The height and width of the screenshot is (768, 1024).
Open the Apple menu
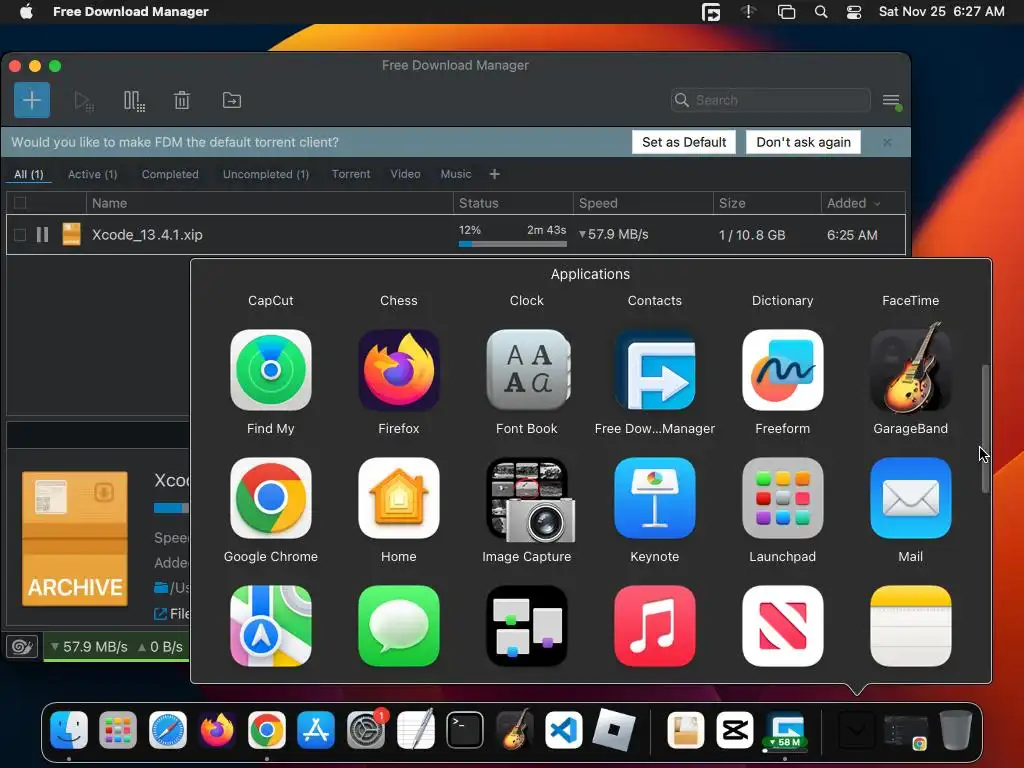coord(26,12)
